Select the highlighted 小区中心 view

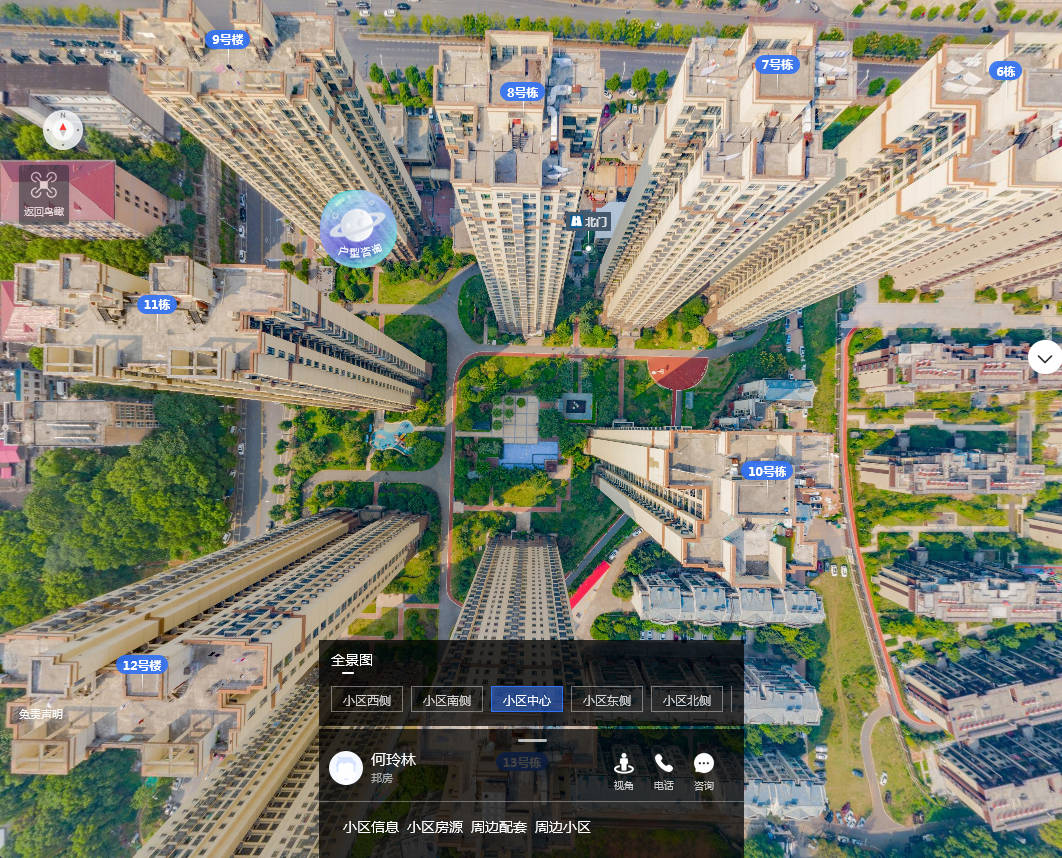[527, 700]
